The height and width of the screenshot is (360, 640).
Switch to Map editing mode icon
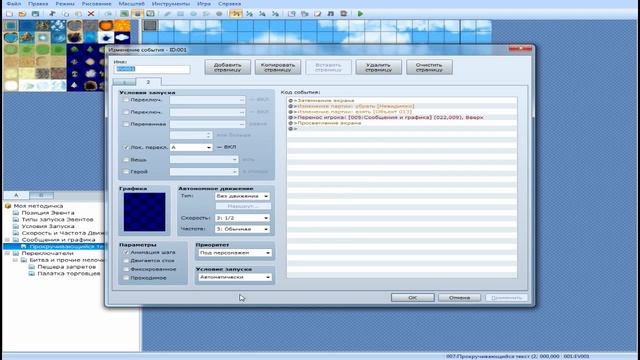(x=124, y=13)
